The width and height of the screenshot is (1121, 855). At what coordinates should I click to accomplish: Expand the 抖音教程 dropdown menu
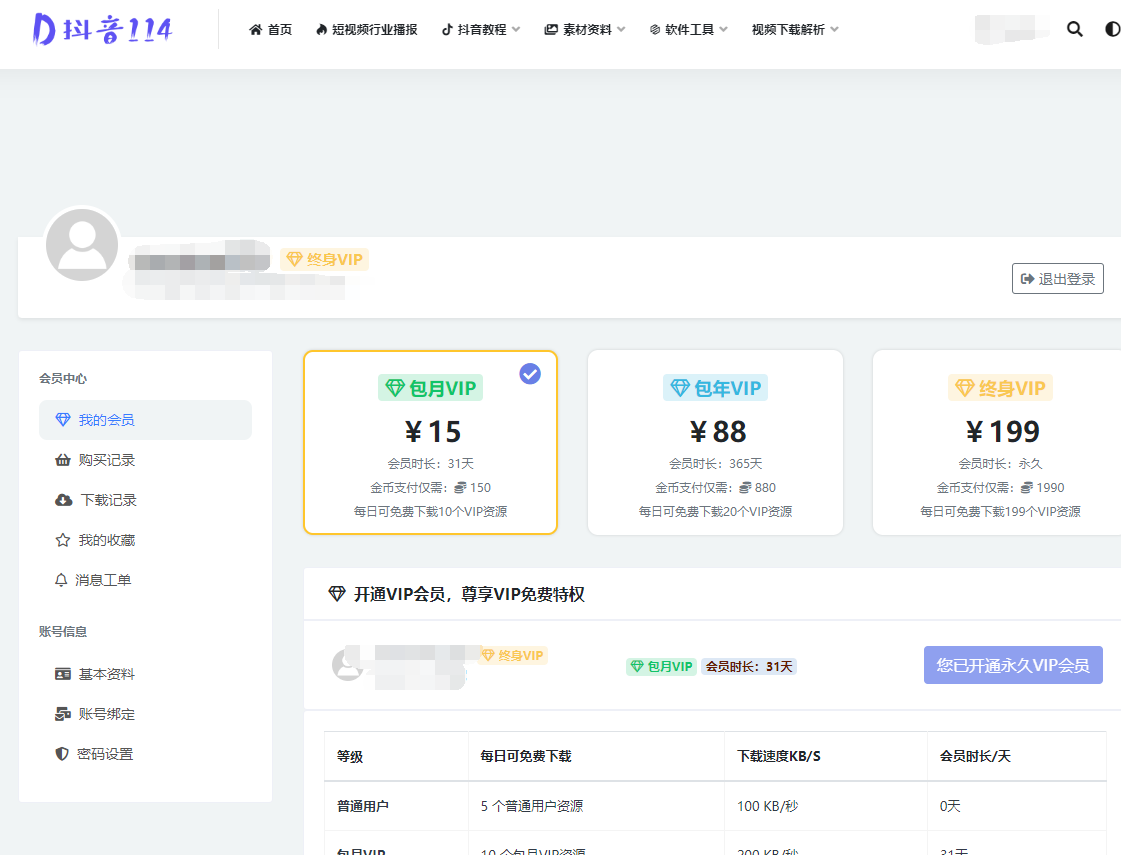point(480,29)
